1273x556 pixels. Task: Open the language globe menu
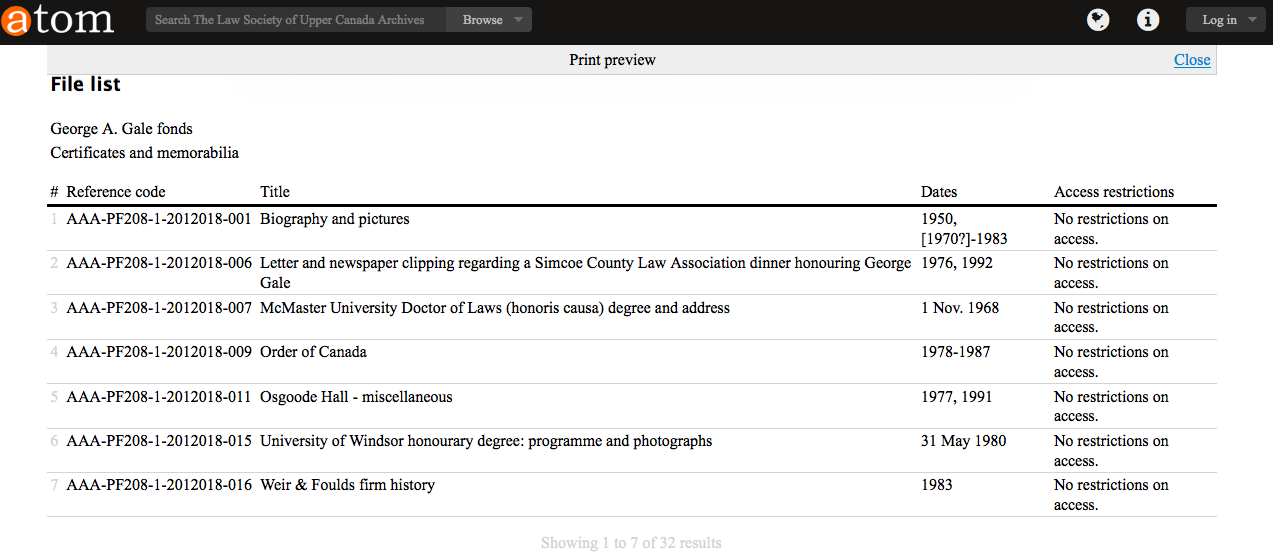1098,20
